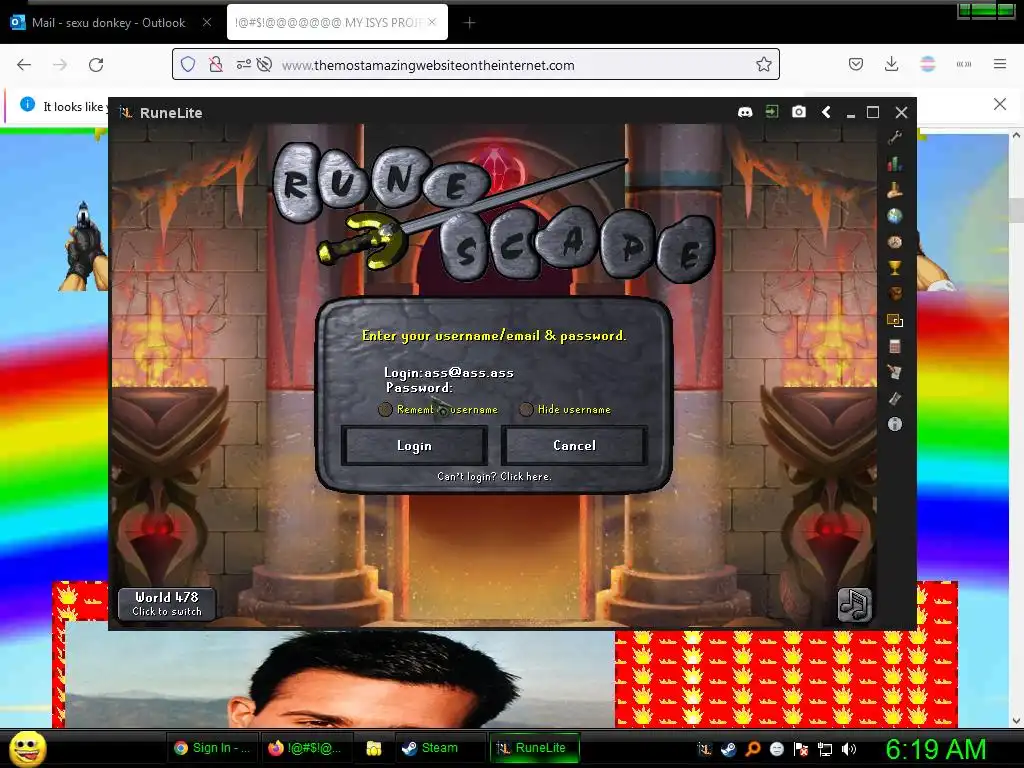Open the Notes panel in RuneLite sidebar
Image resolution: width=1024 pixels, height=768 pixels.
(x=895, y=372)
